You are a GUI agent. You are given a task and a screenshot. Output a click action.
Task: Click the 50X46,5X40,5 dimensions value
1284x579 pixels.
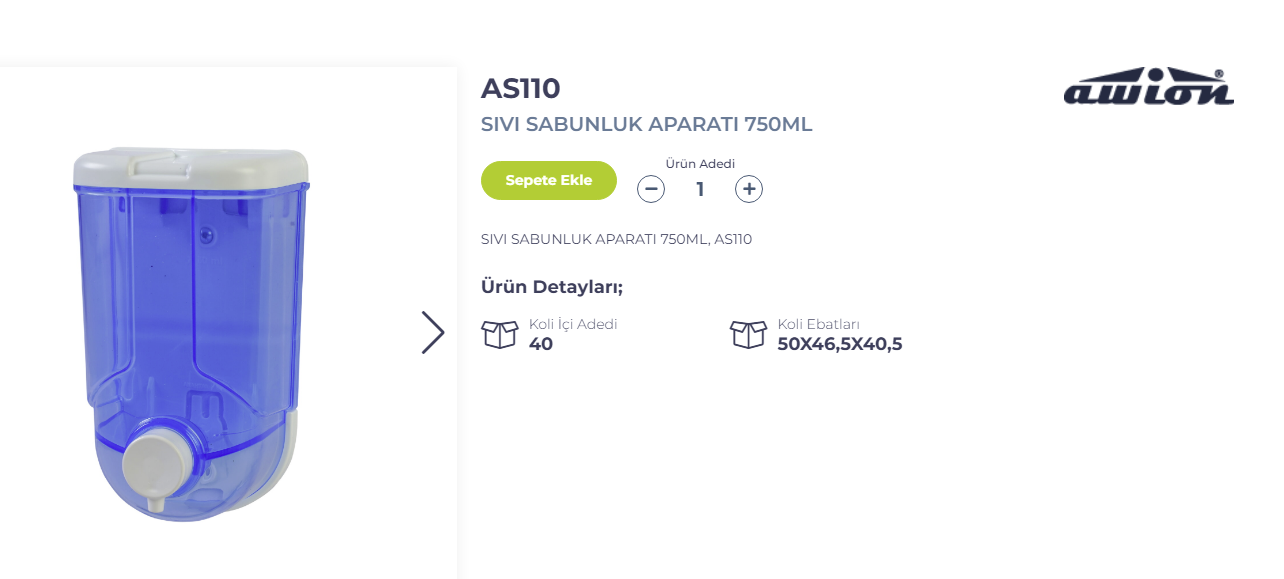[839, 344]
